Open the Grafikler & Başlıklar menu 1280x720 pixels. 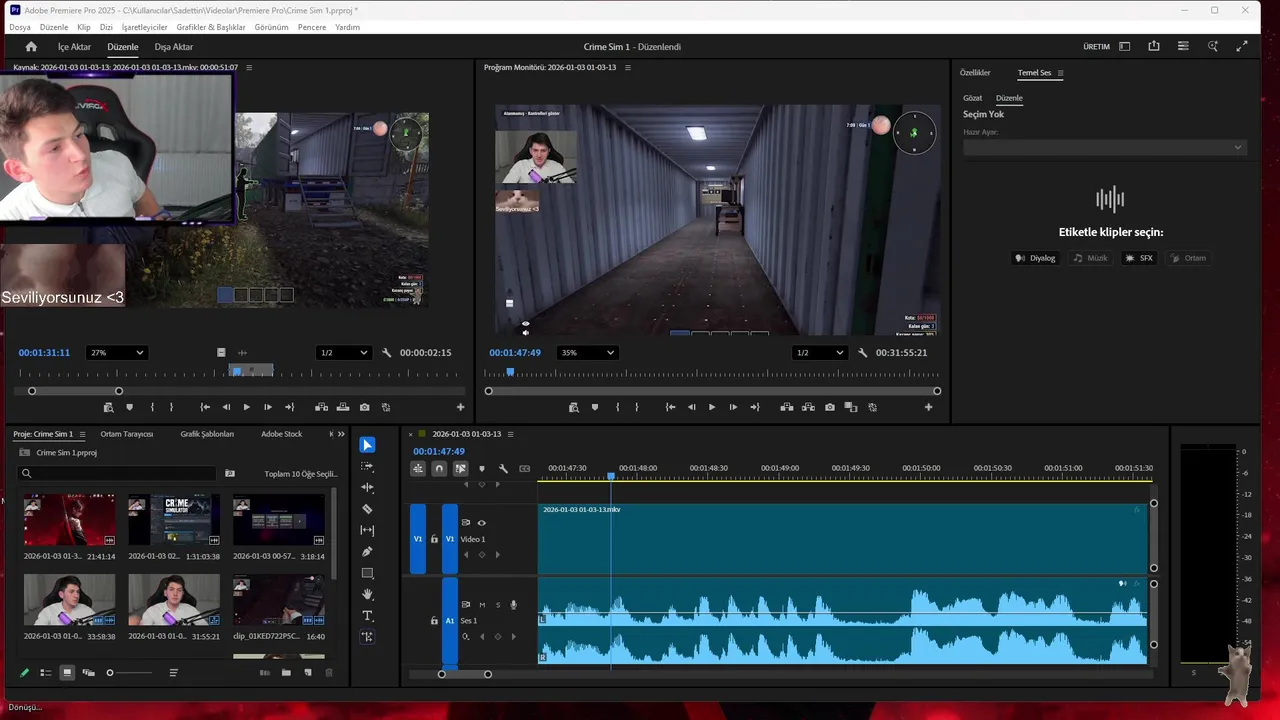[211, 27]
